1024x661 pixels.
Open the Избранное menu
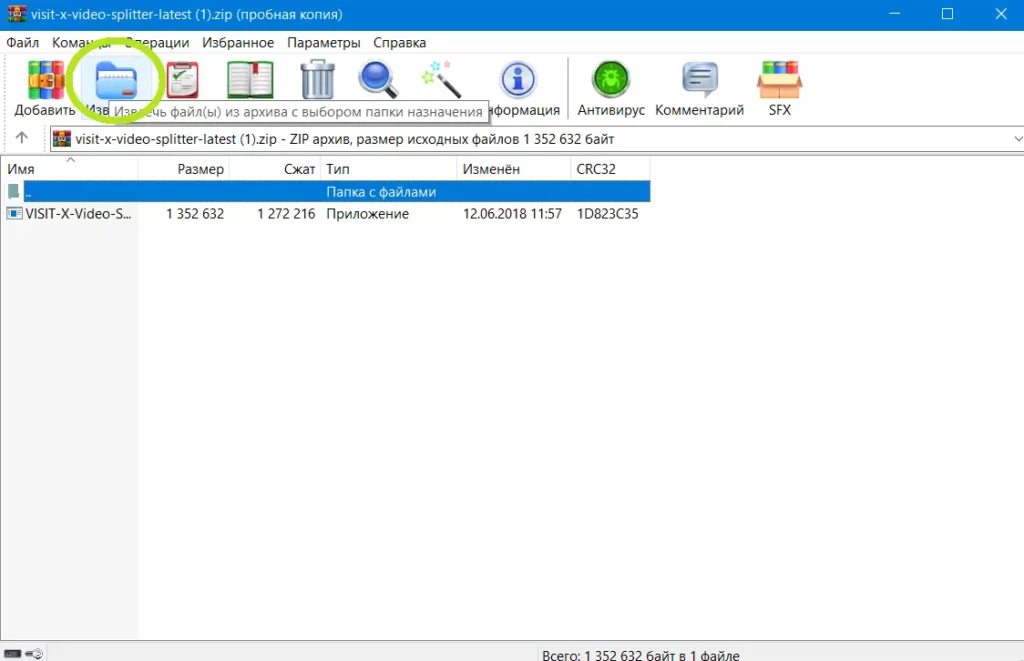point(238,42)
